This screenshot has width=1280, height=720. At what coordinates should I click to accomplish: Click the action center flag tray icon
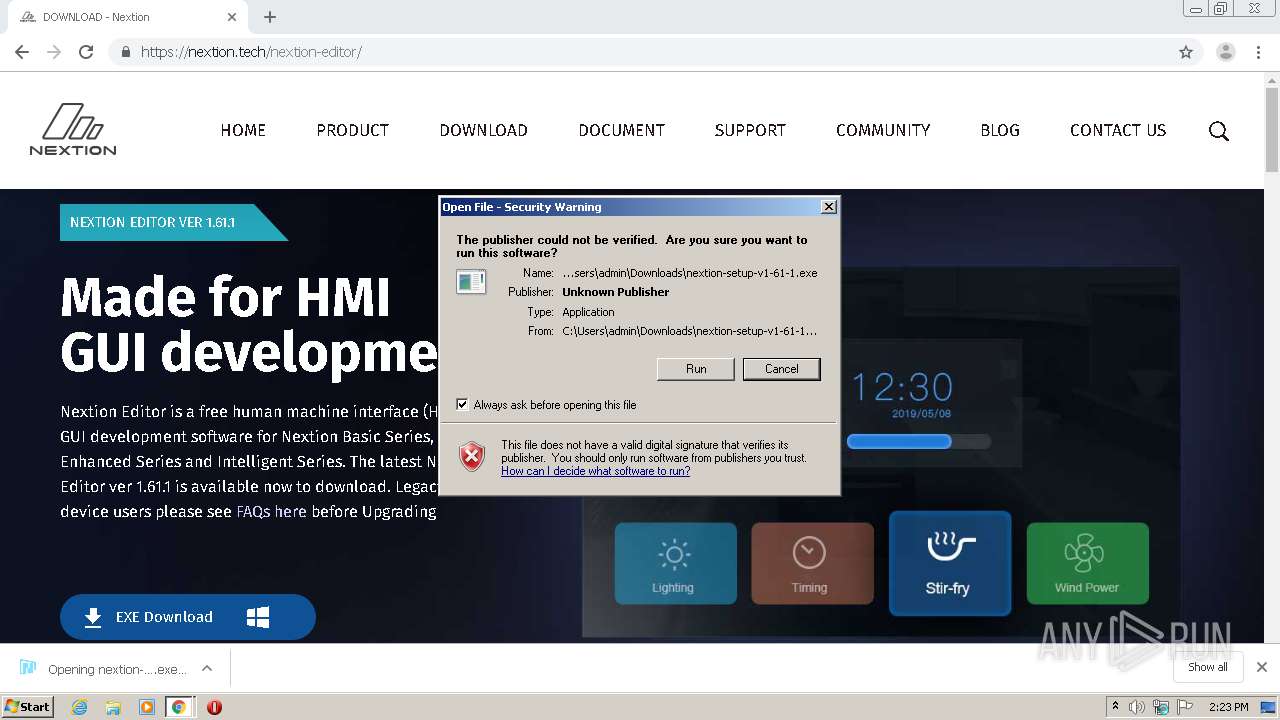[1185, 707]
